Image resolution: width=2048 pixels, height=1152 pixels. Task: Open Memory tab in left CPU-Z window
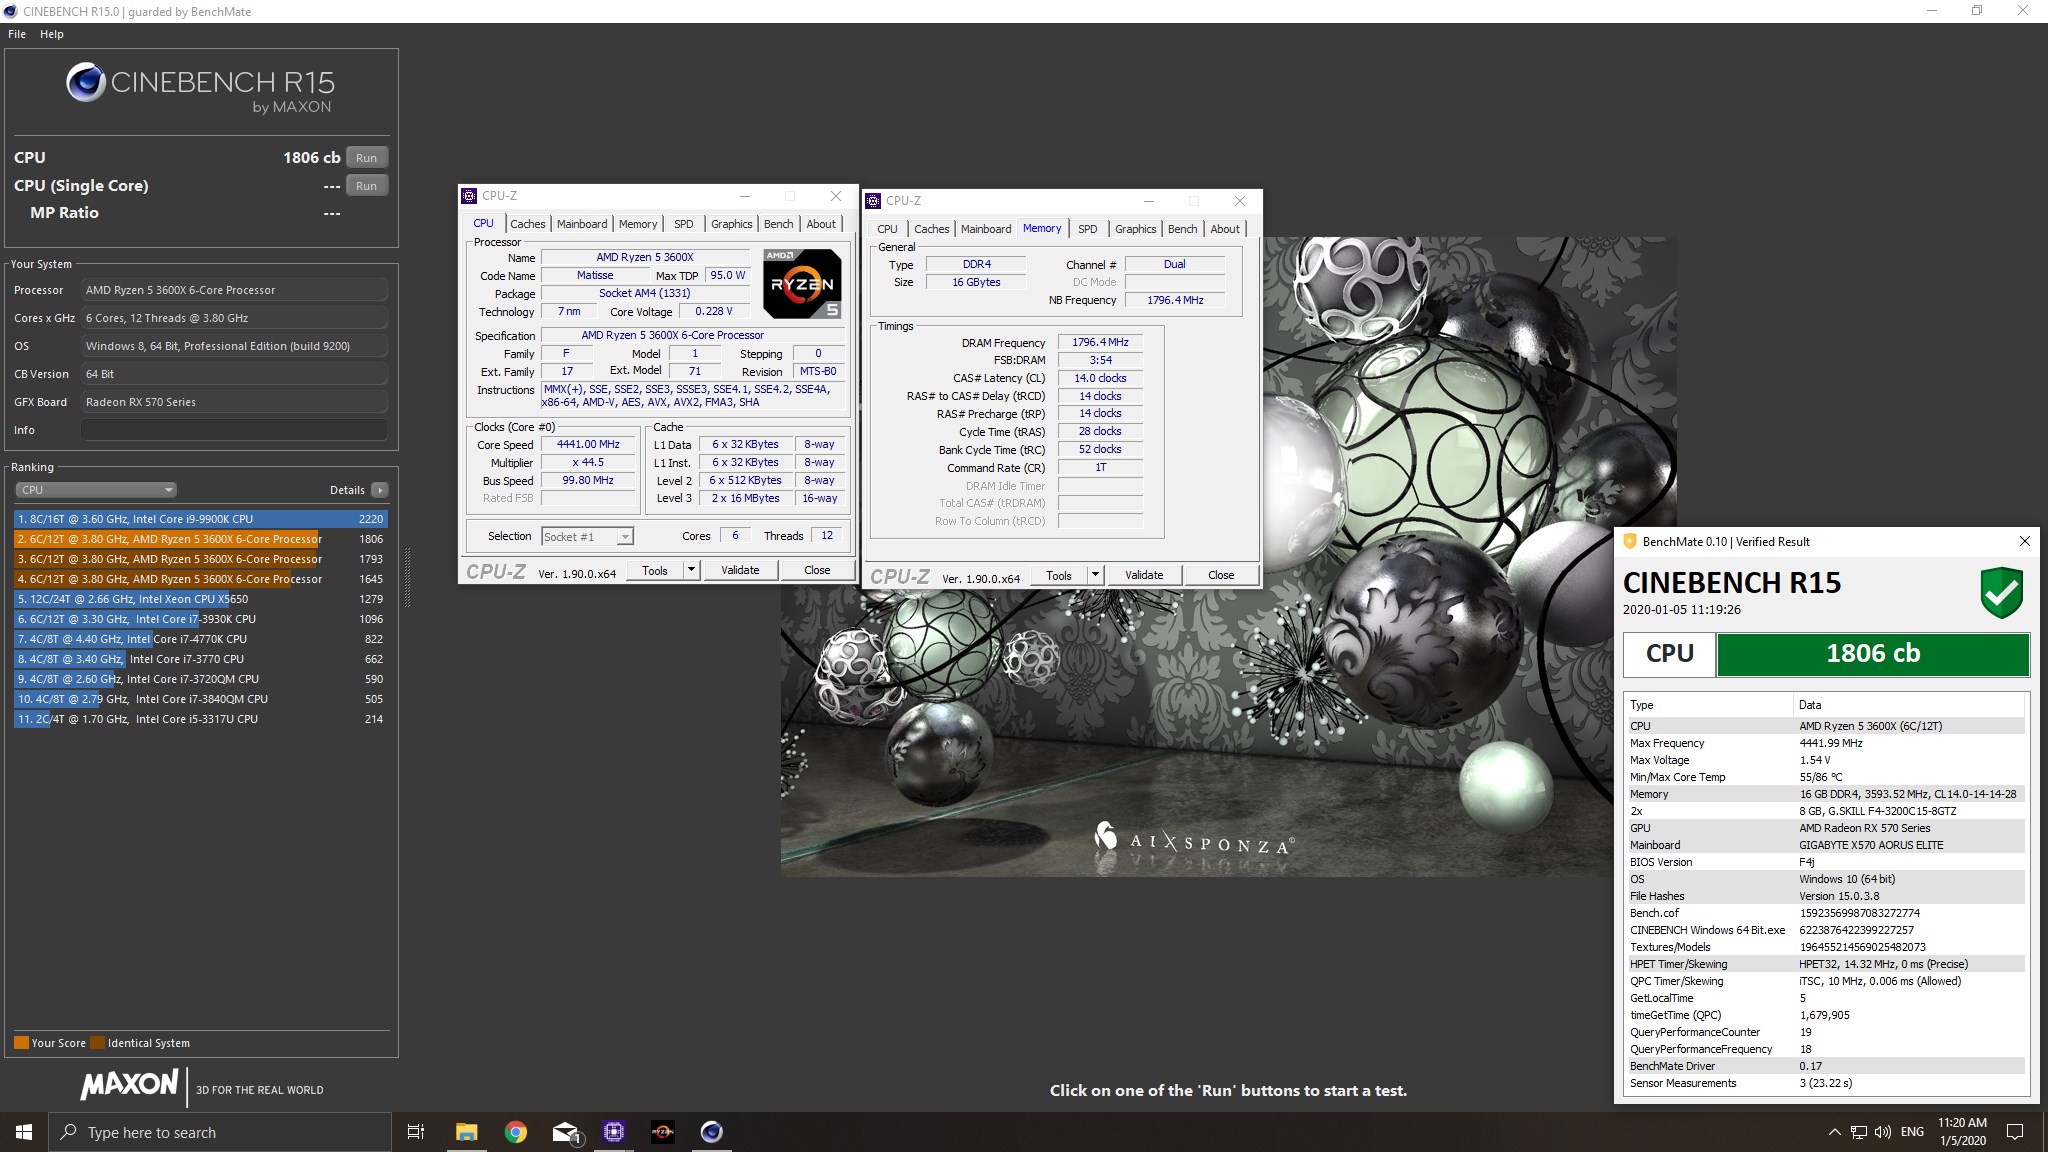(x=638, y=224)
